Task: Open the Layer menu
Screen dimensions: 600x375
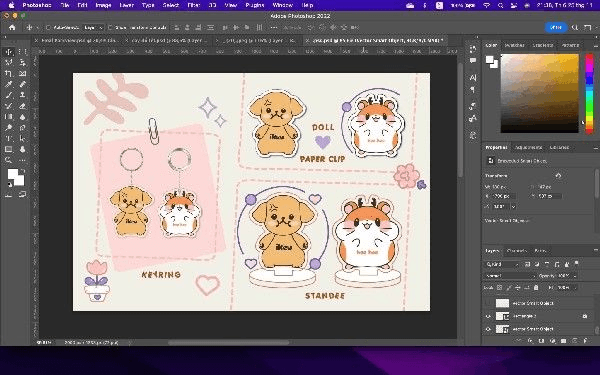Action: pyautogui.click(x=126, y=5)
